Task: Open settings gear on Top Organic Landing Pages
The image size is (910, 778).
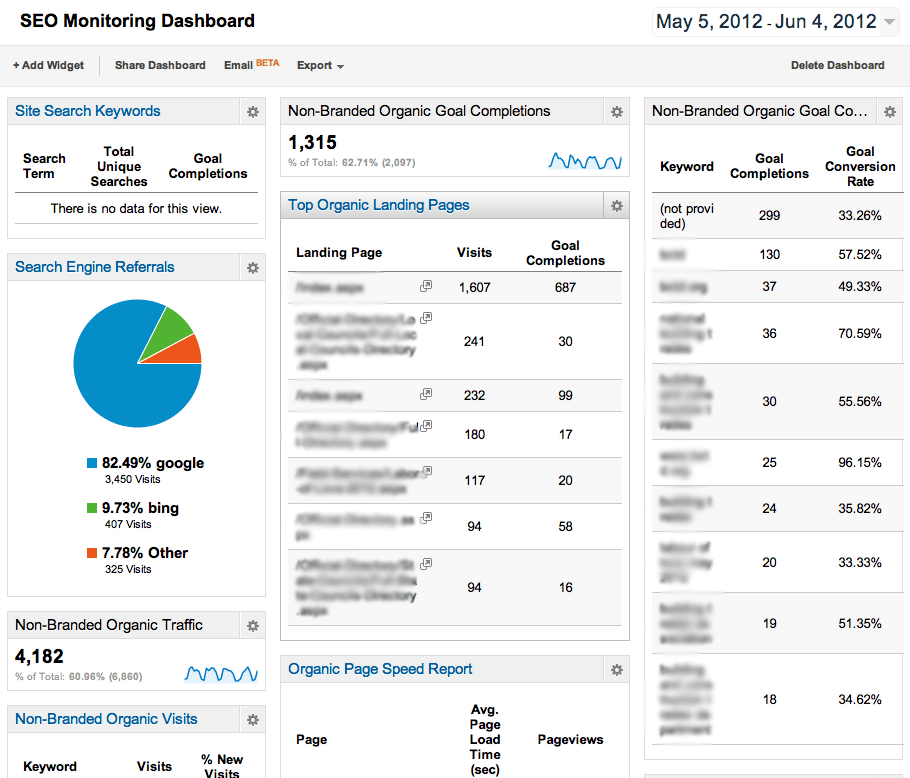Action: tap(617, 205)
